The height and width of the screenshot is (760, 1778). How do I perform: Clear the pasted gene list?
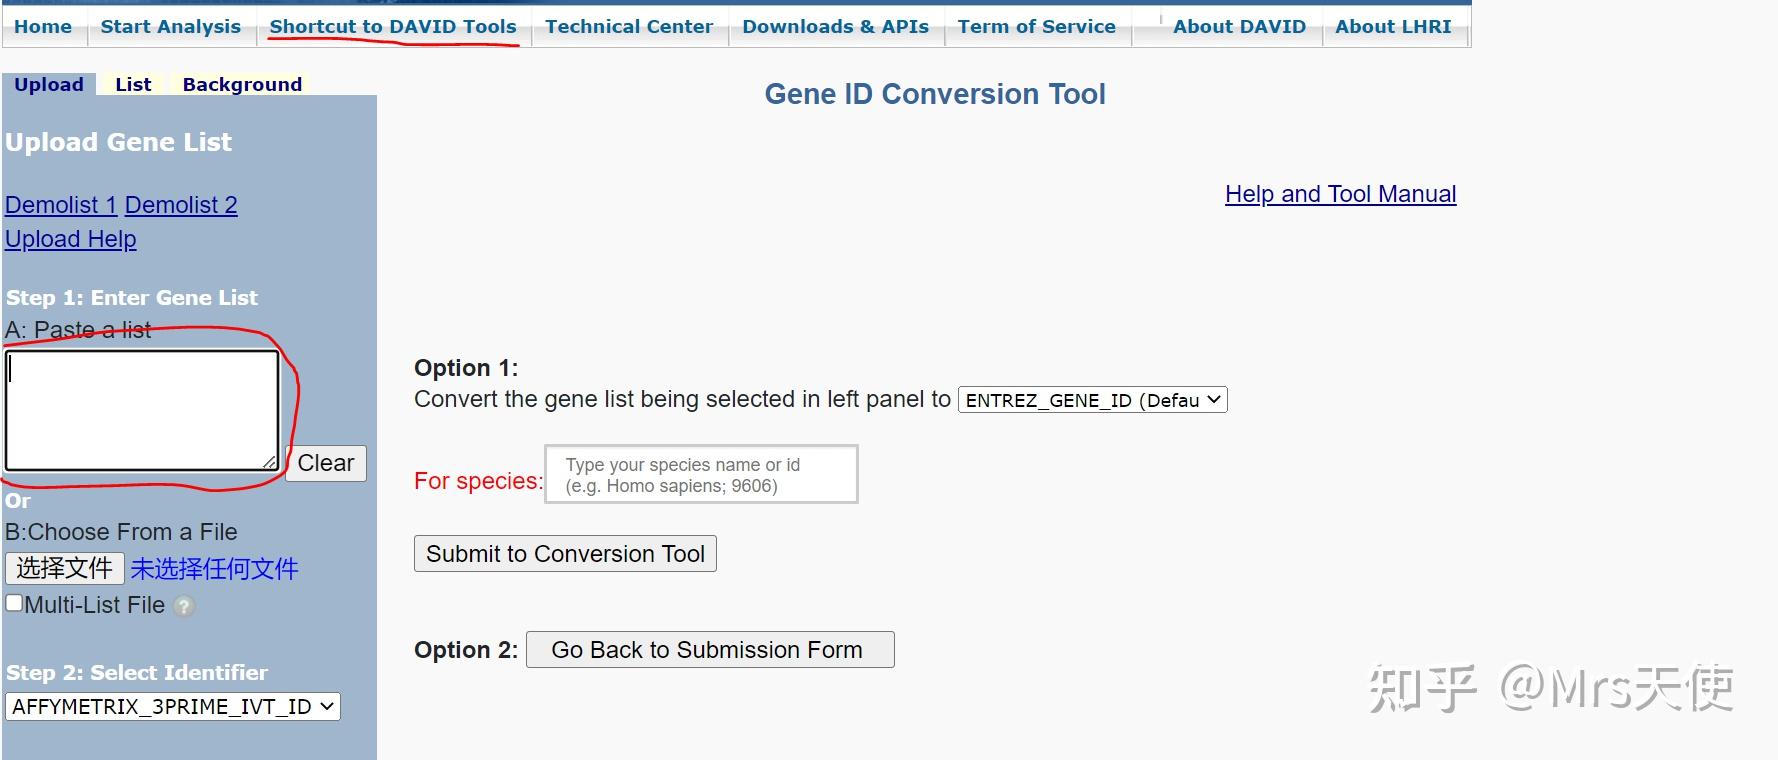[326, 463]
